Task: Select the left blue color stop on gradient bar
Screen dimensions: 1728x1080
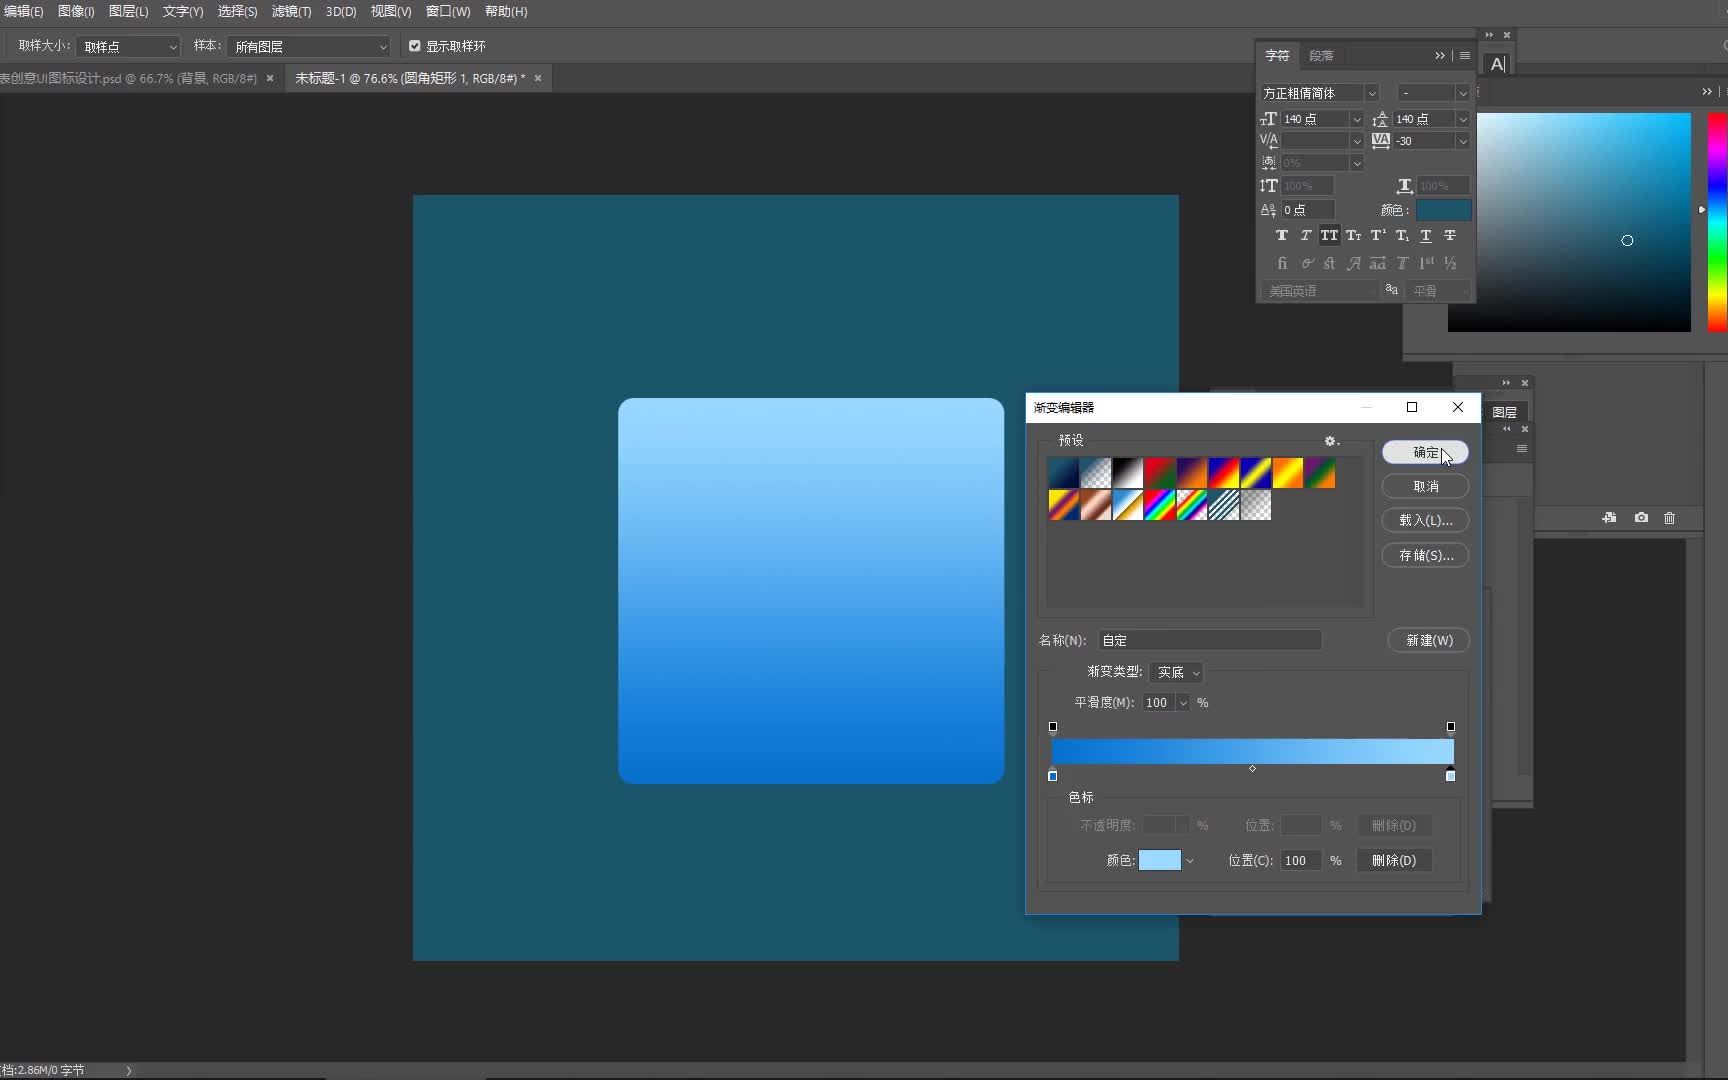Action: pyautogui.click(x=1052, y=775)
